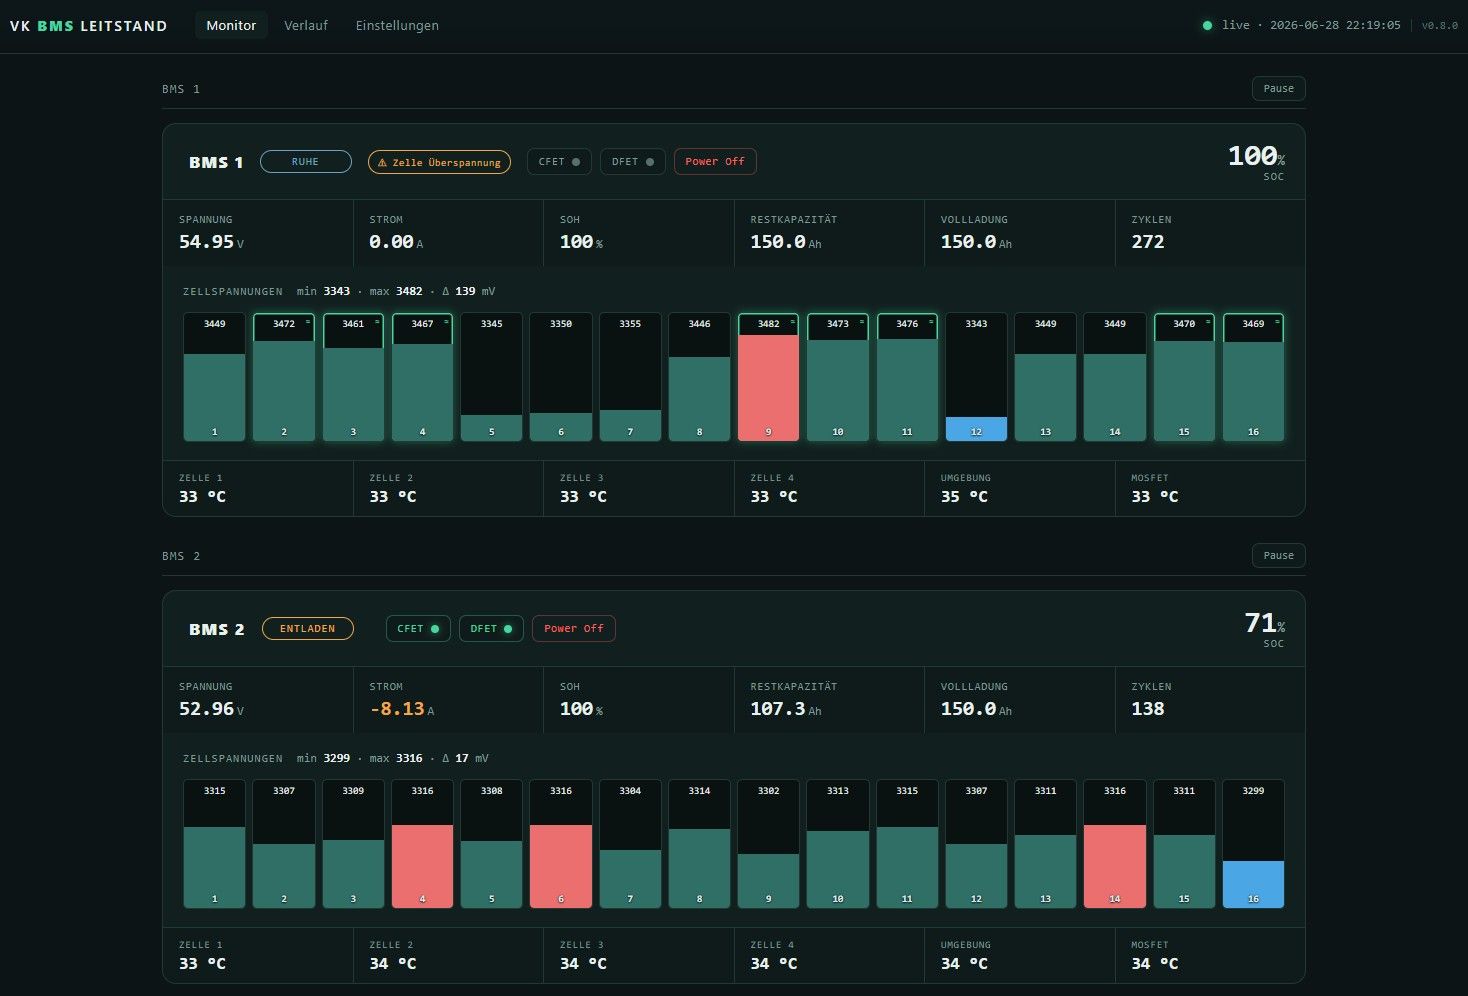Select BMS 2 cell 4 red bar
1468x996 pixels.
tap(422, 866)
